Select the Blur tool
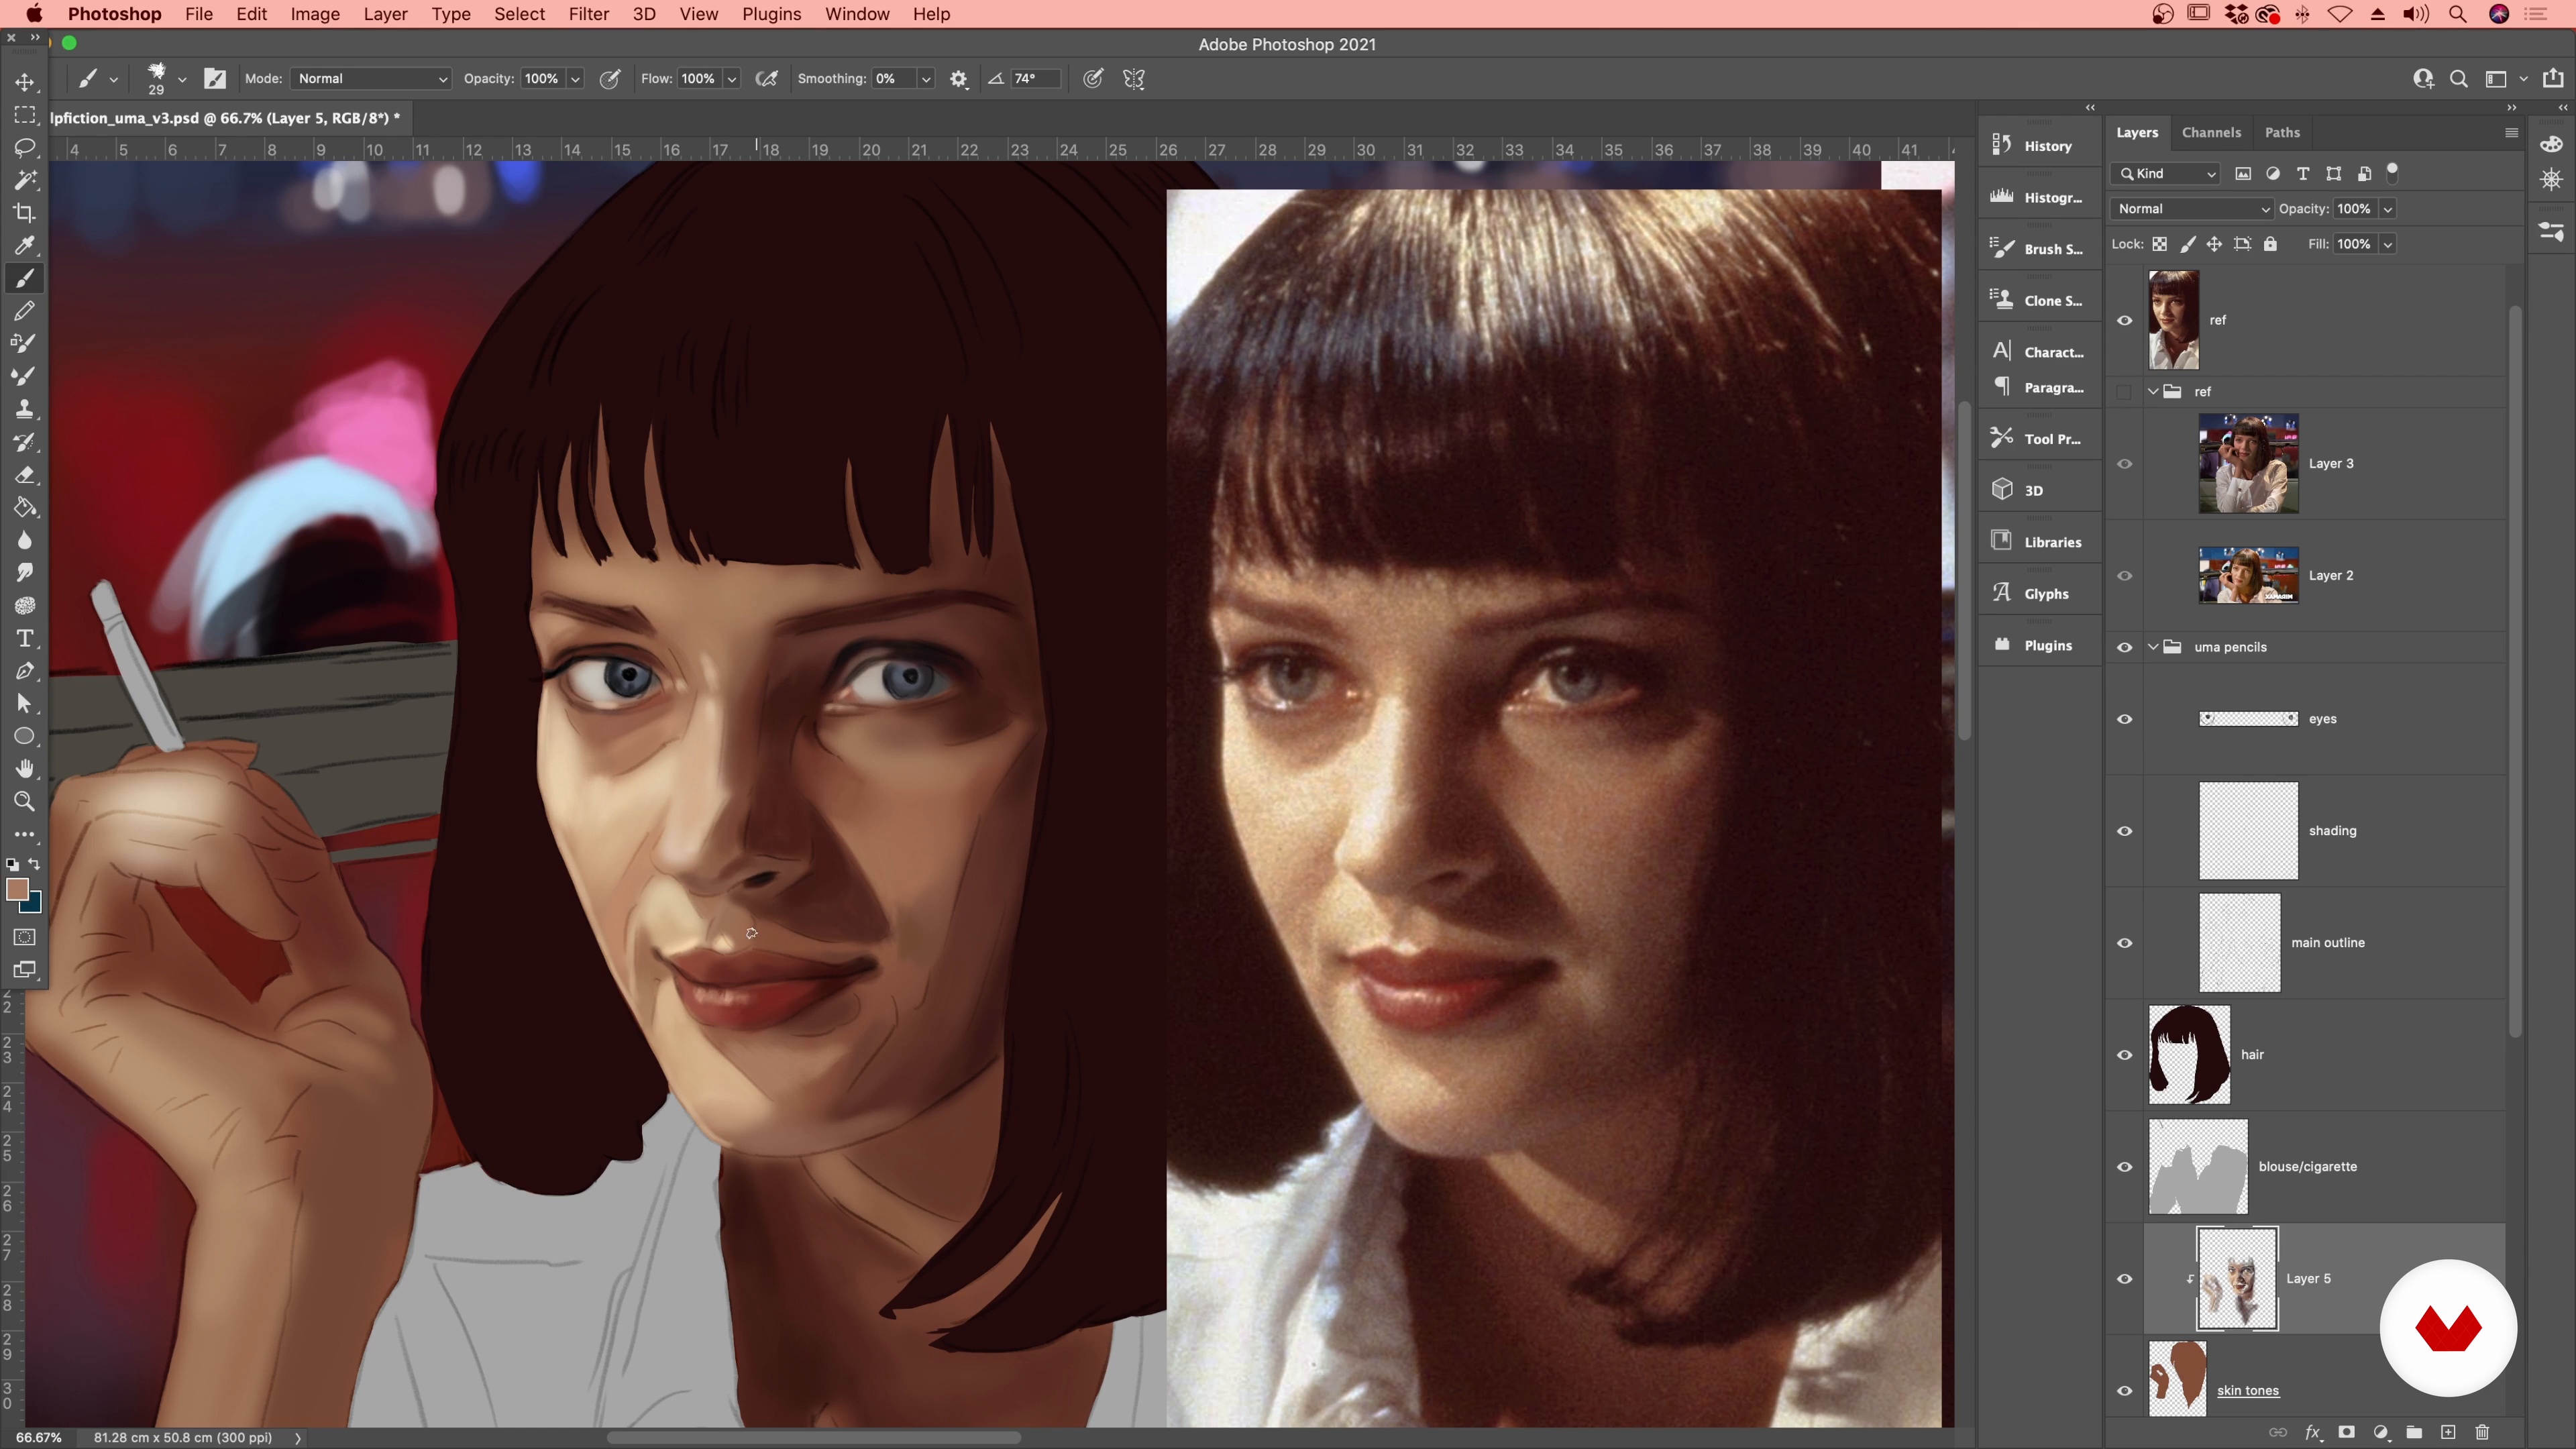 pos(25,541)
